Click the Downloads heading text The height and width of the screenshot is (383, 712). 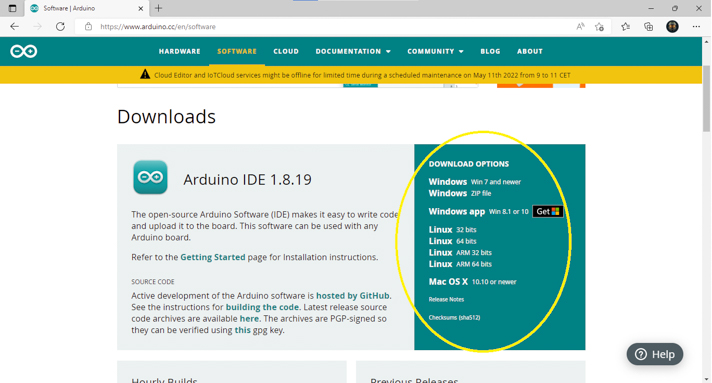pyautogui.click(x=166, y=117)
